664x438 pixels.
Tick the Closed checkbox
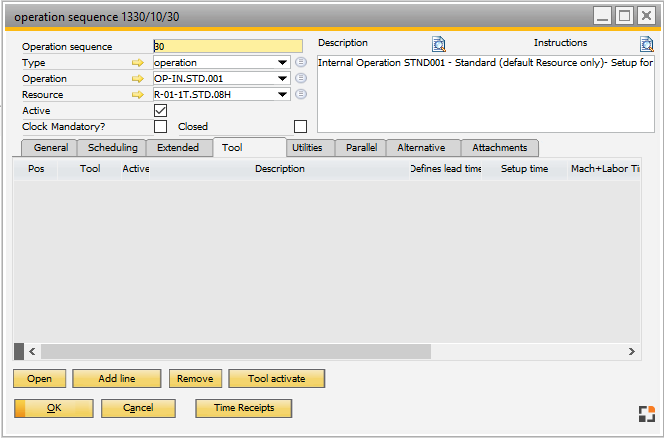coord(300,127)
